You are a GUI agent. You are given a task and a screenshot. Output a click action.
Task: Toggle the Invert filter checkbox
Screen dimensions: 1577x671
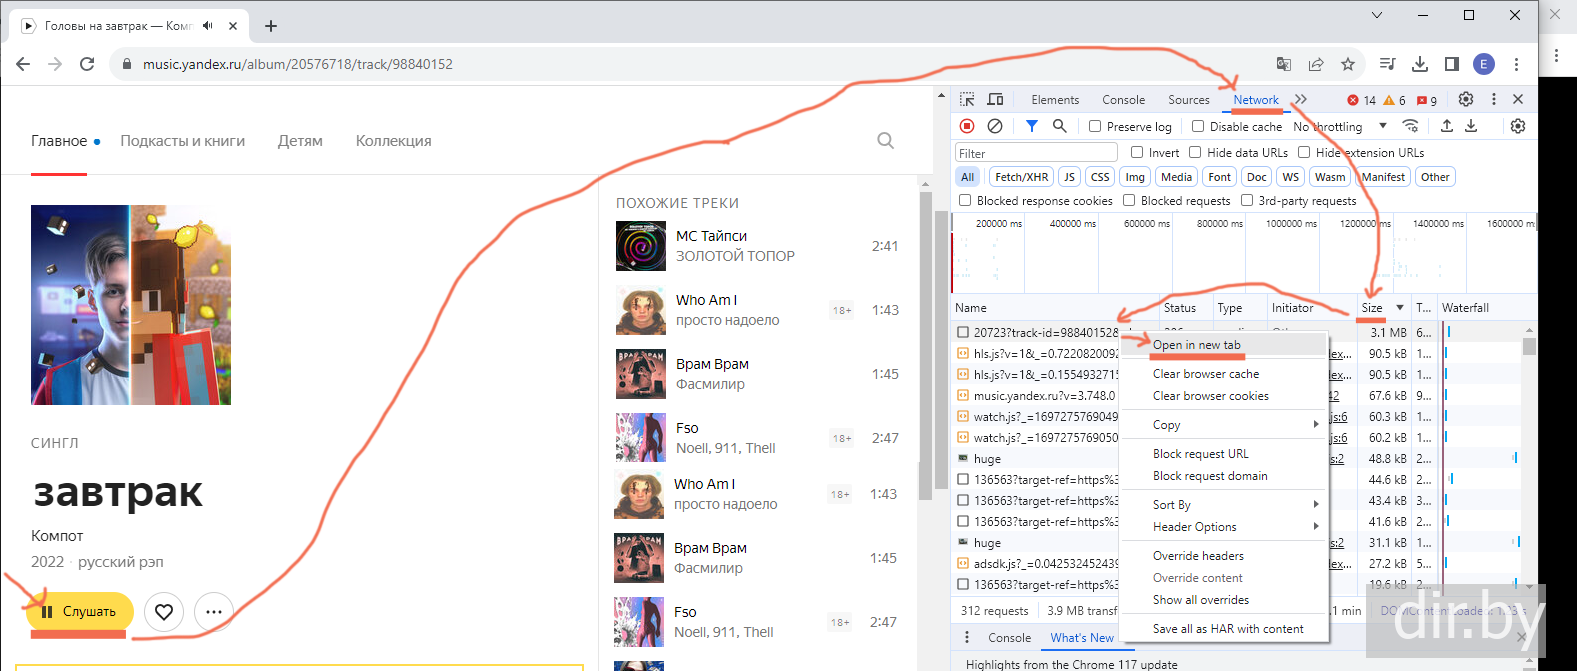point(1137,153)
